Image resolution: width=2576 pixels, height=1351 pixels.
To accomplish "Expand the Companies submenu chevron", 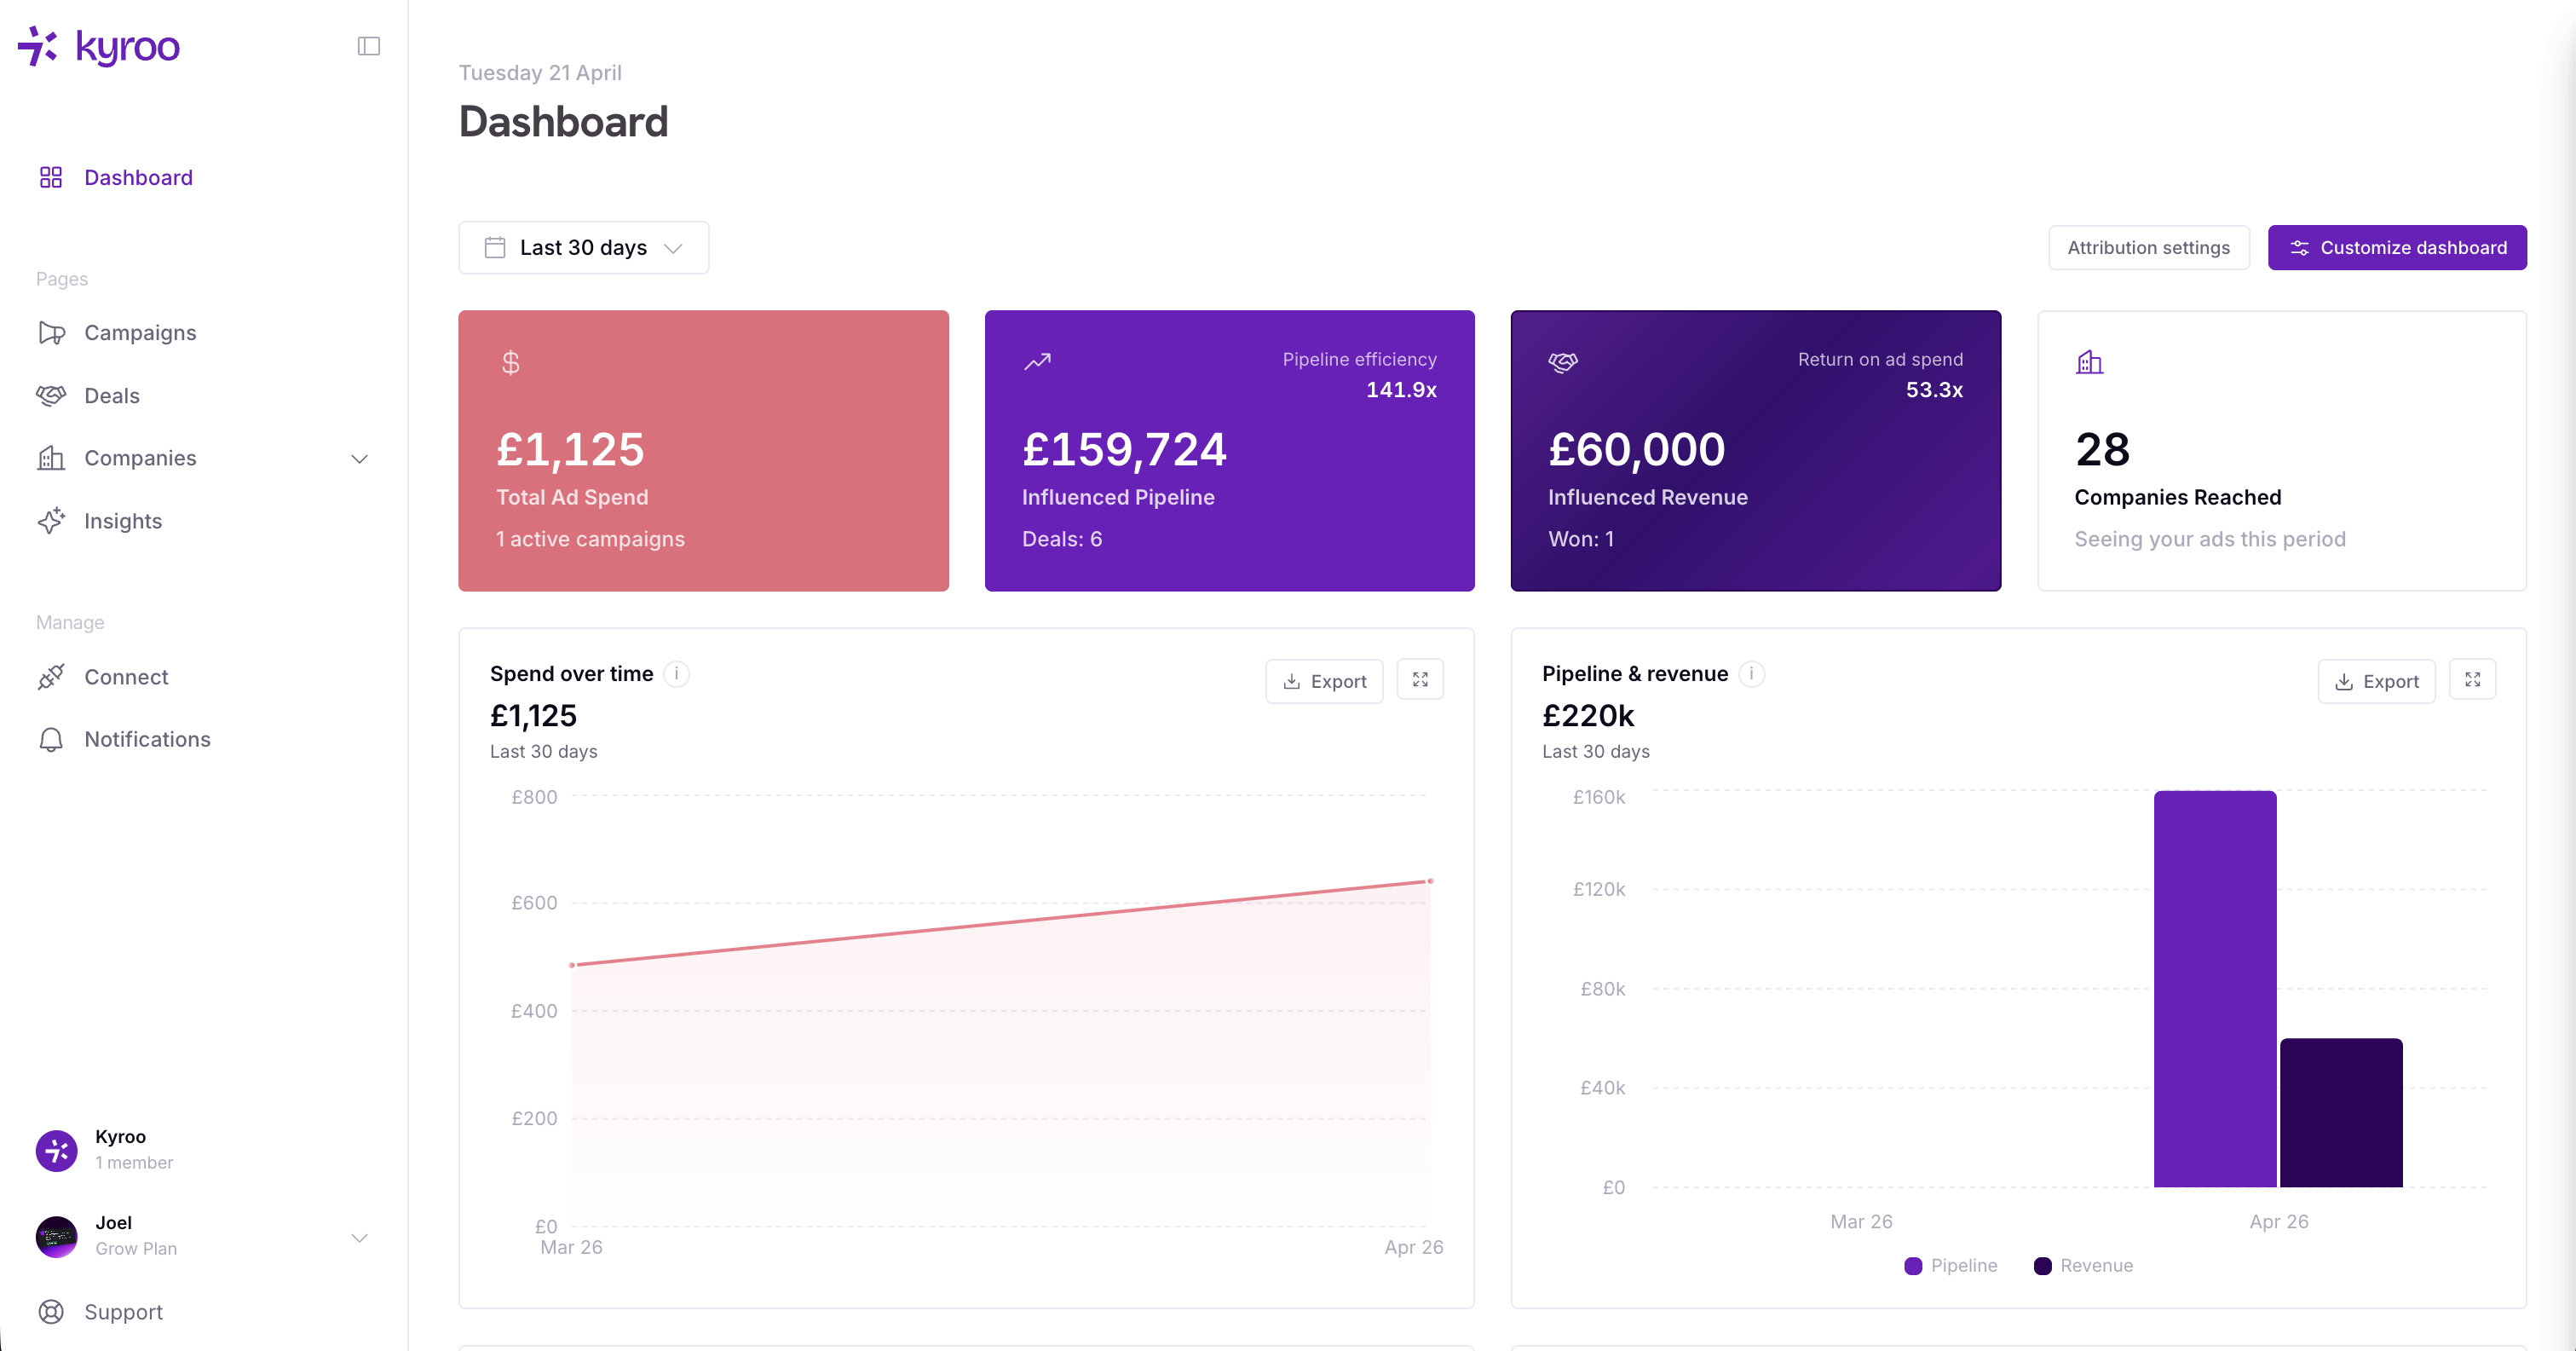I will tap(359, 459).
